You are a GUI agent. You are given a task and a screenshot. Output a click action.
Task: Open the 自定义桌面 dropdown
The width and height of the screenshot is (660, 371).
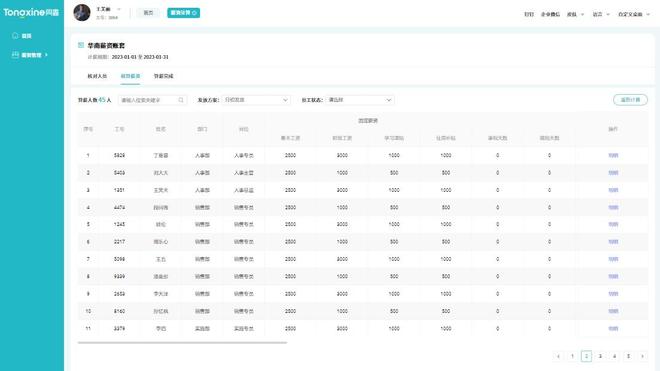[634, 14]
